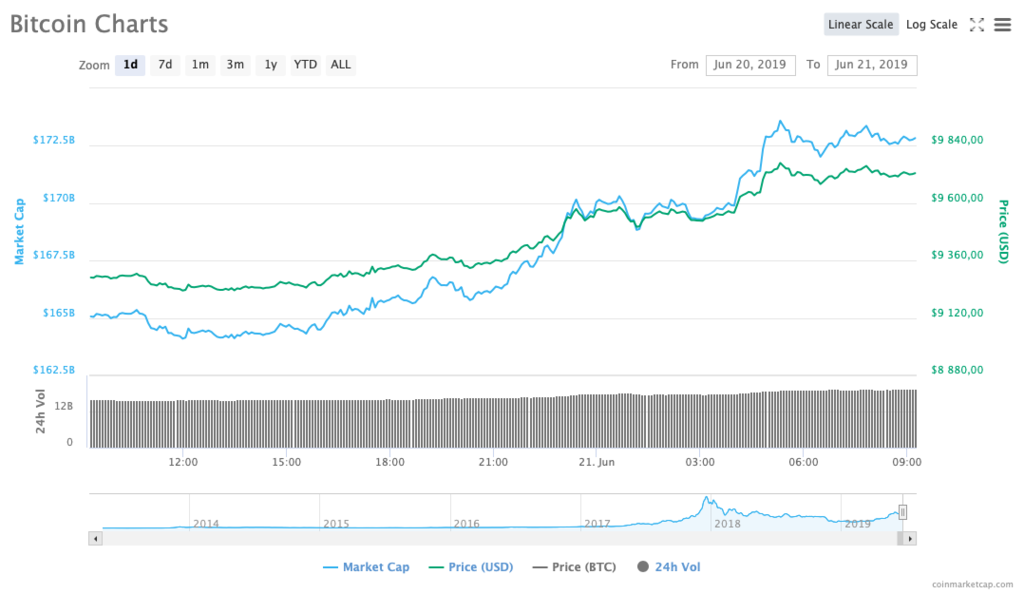Click the $9 600,00 price axis label
The width and height of the screenshot is (1024, 594).
[x=957, y=198]
